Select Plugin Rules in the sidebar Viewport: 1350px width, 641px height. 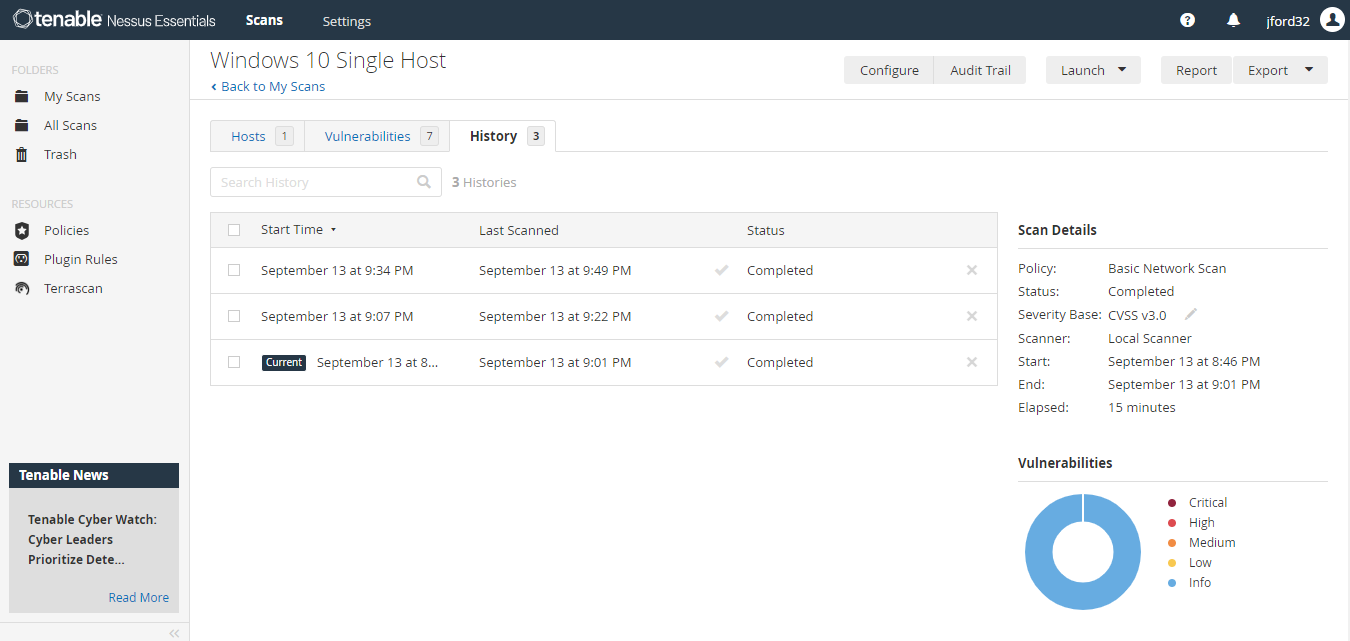(79, 259)
